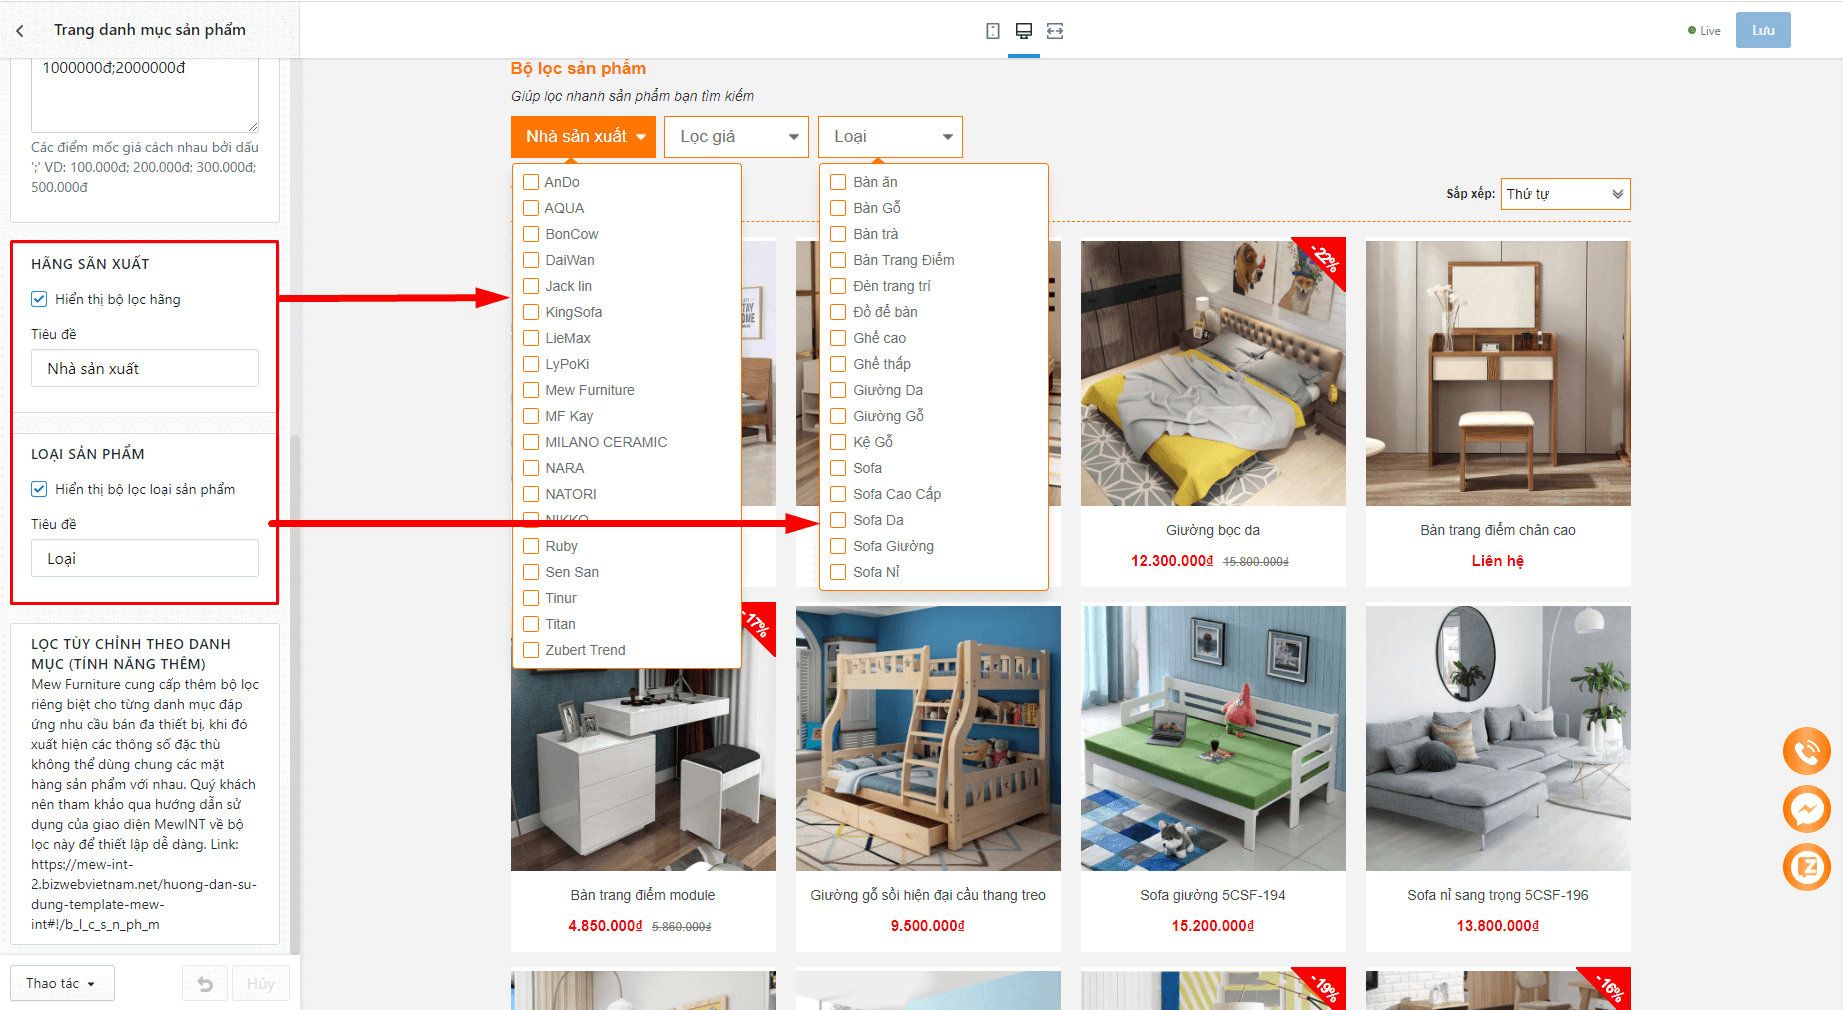Open Sofa giường 5CSF-194 title link
This screenshot has height=1010, width=1843.
point(1213,895)
